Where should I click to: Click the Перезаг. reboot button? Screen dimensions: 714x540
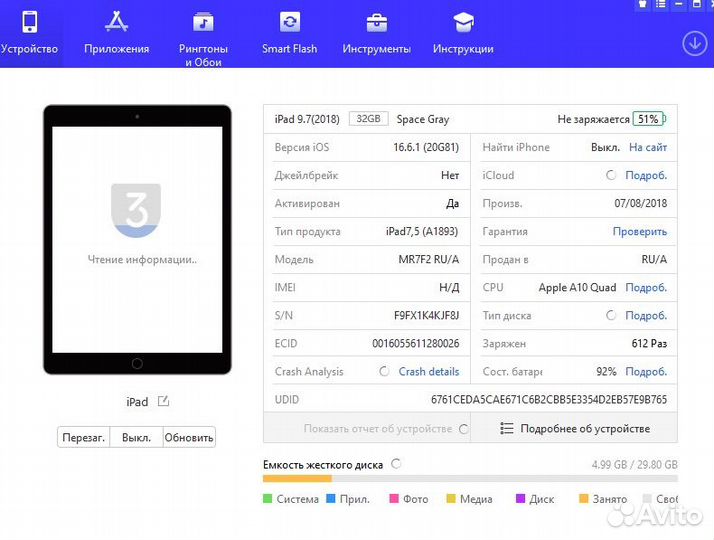83,438
